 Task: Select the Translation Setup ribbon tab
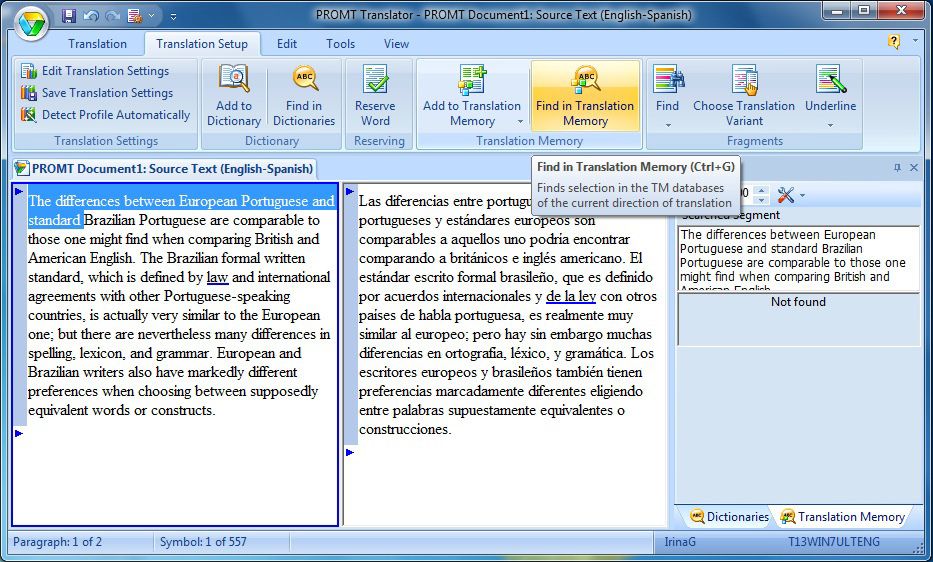click(202, 43)
